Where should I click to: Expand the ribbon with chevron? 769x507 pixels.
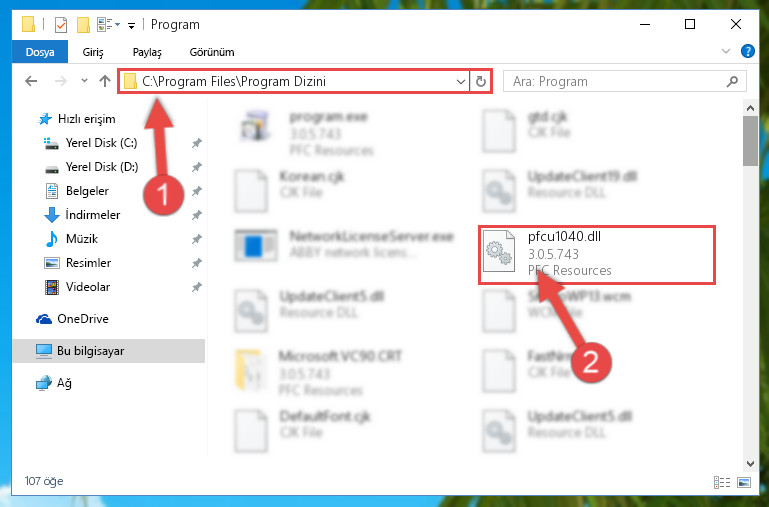(726, 51)
